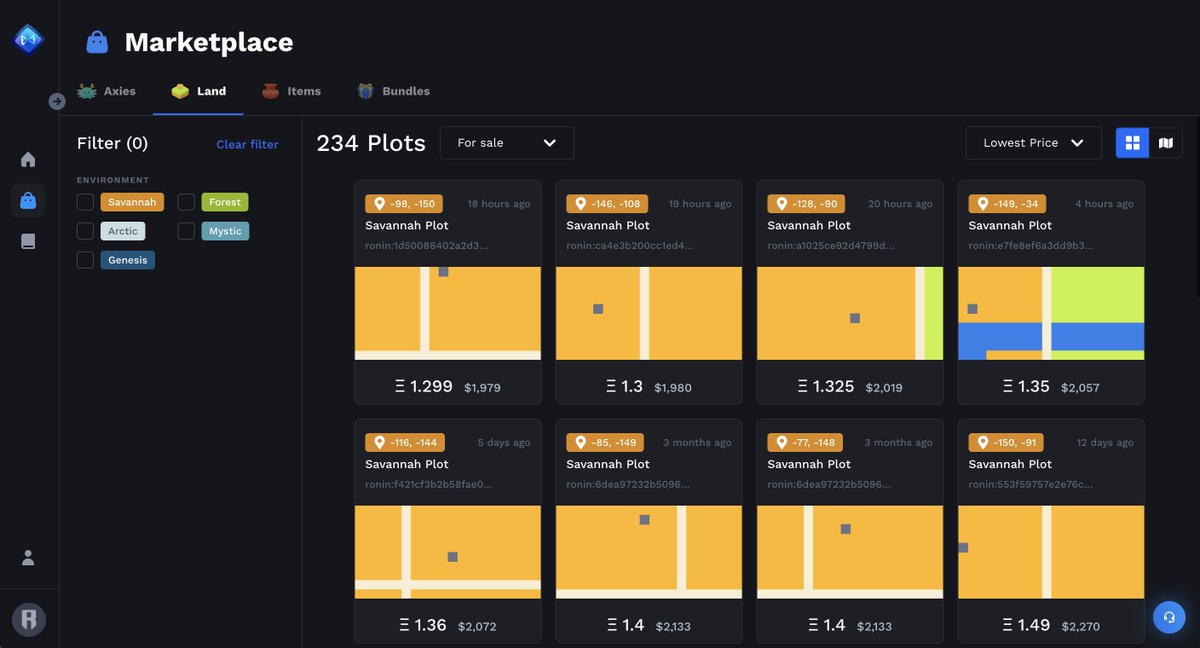This screenshot has height=648, width=1200.
Task: Click location badge -128, -90
Action: pos(804,204)
